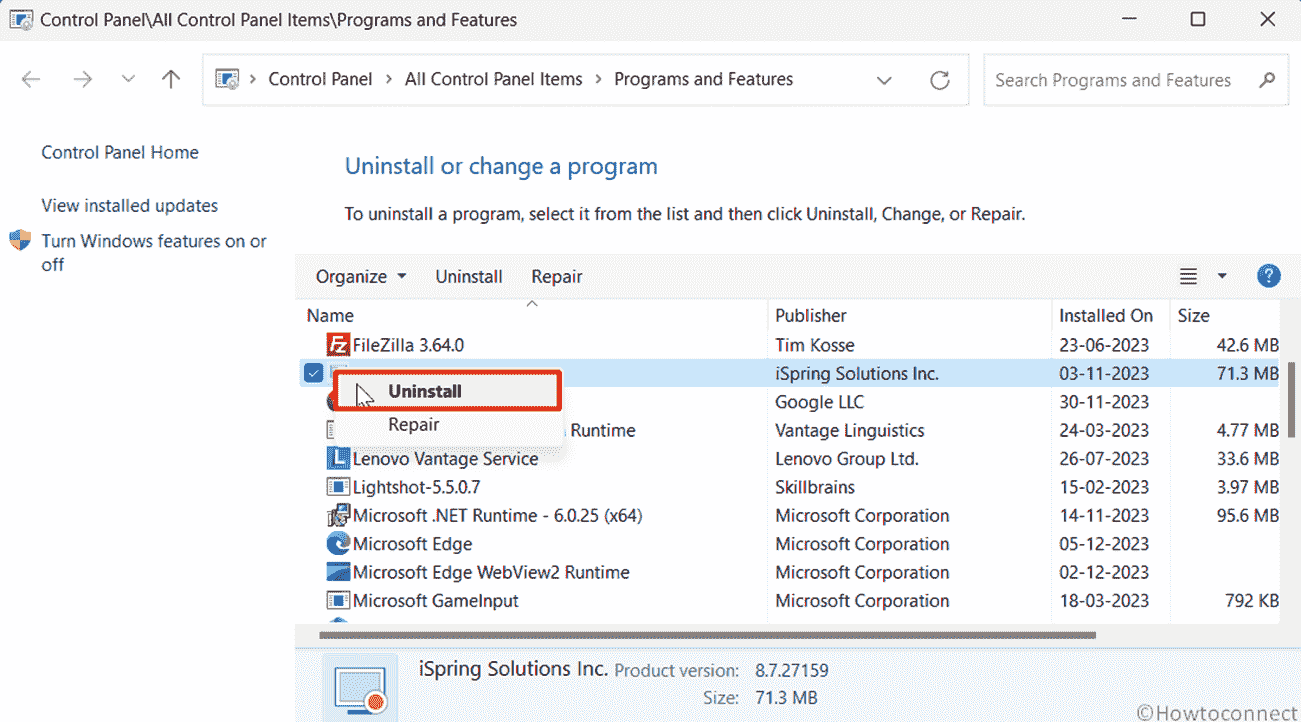Viewport: 1301px width, 722px height.
Task: Expand chevron after All Control Panel Items
Action: (x=598, y=80)
